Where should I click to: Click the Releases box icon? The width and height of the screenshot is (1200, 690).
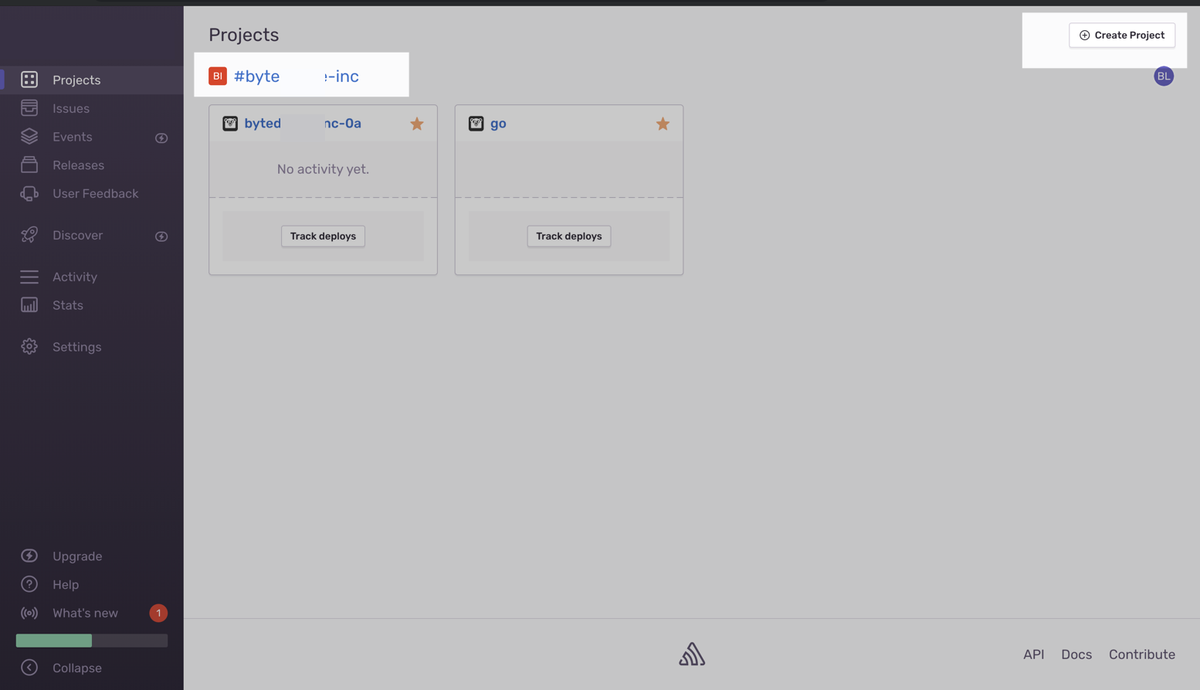click(x=29, y=165)
